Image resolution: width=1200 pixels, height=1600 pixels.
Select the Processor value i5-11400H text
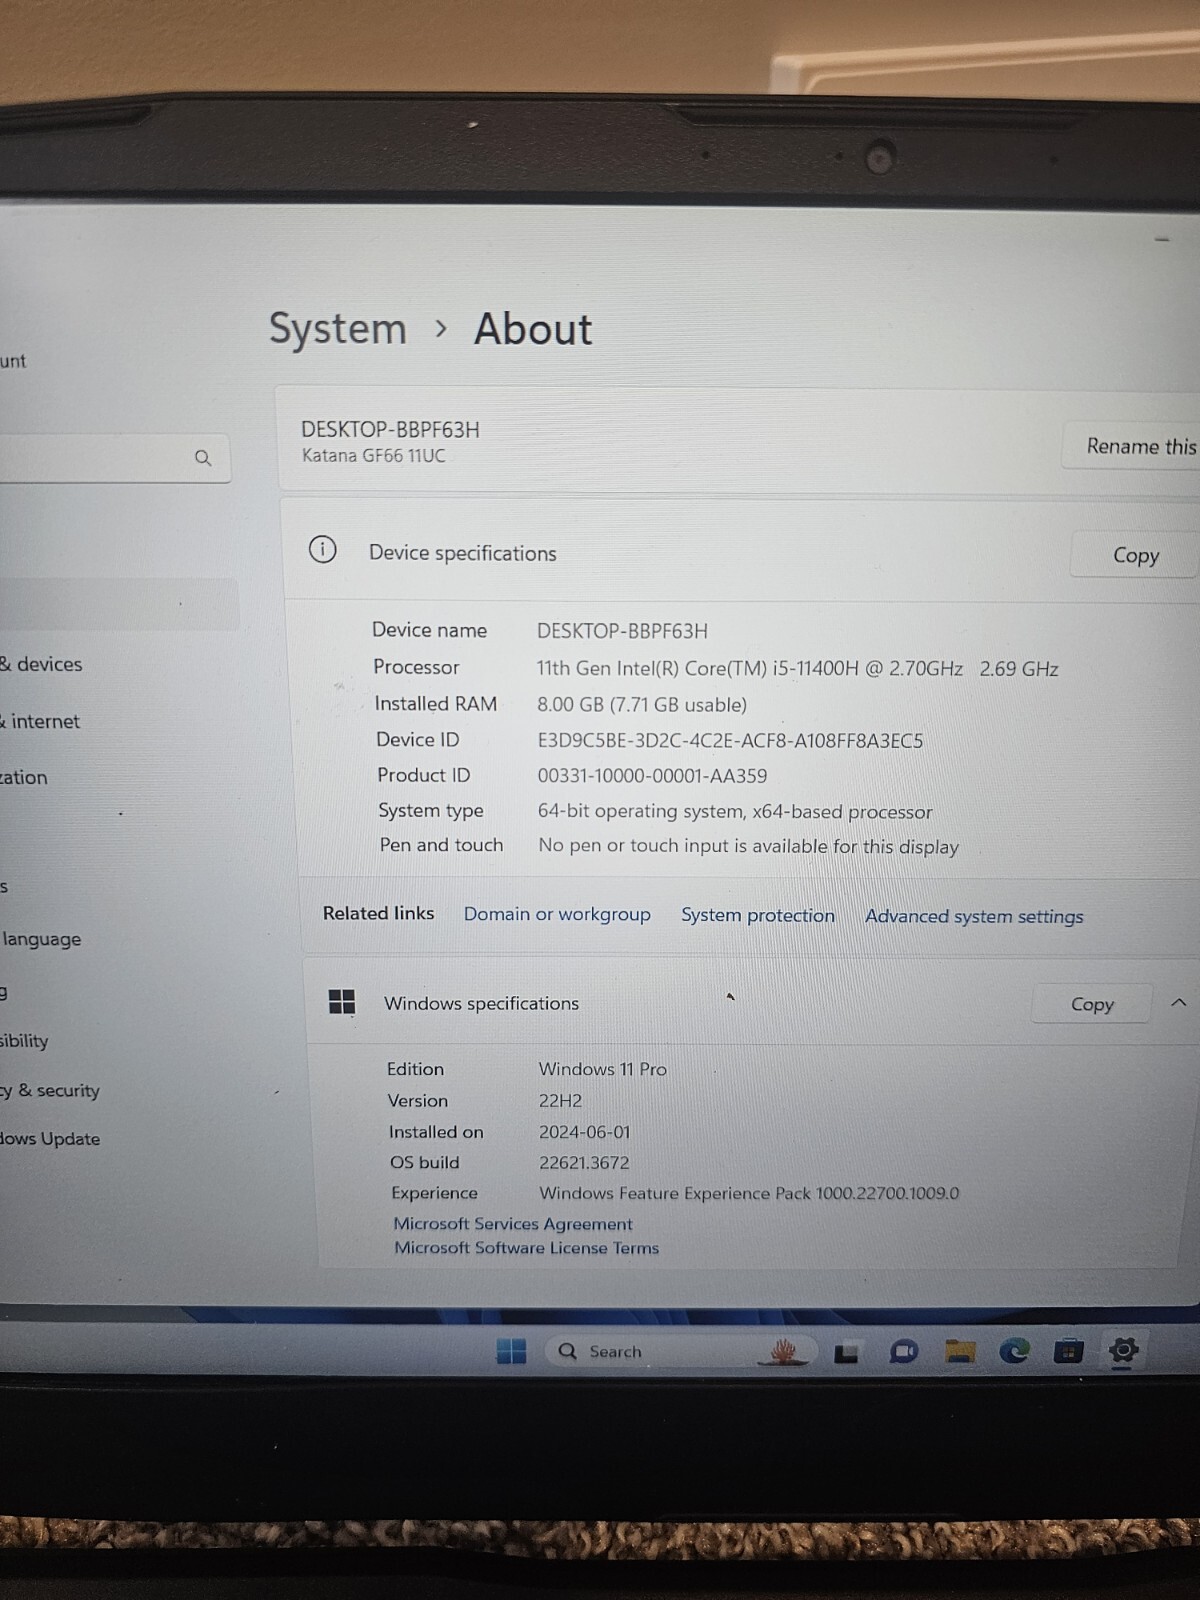(797, 669)
